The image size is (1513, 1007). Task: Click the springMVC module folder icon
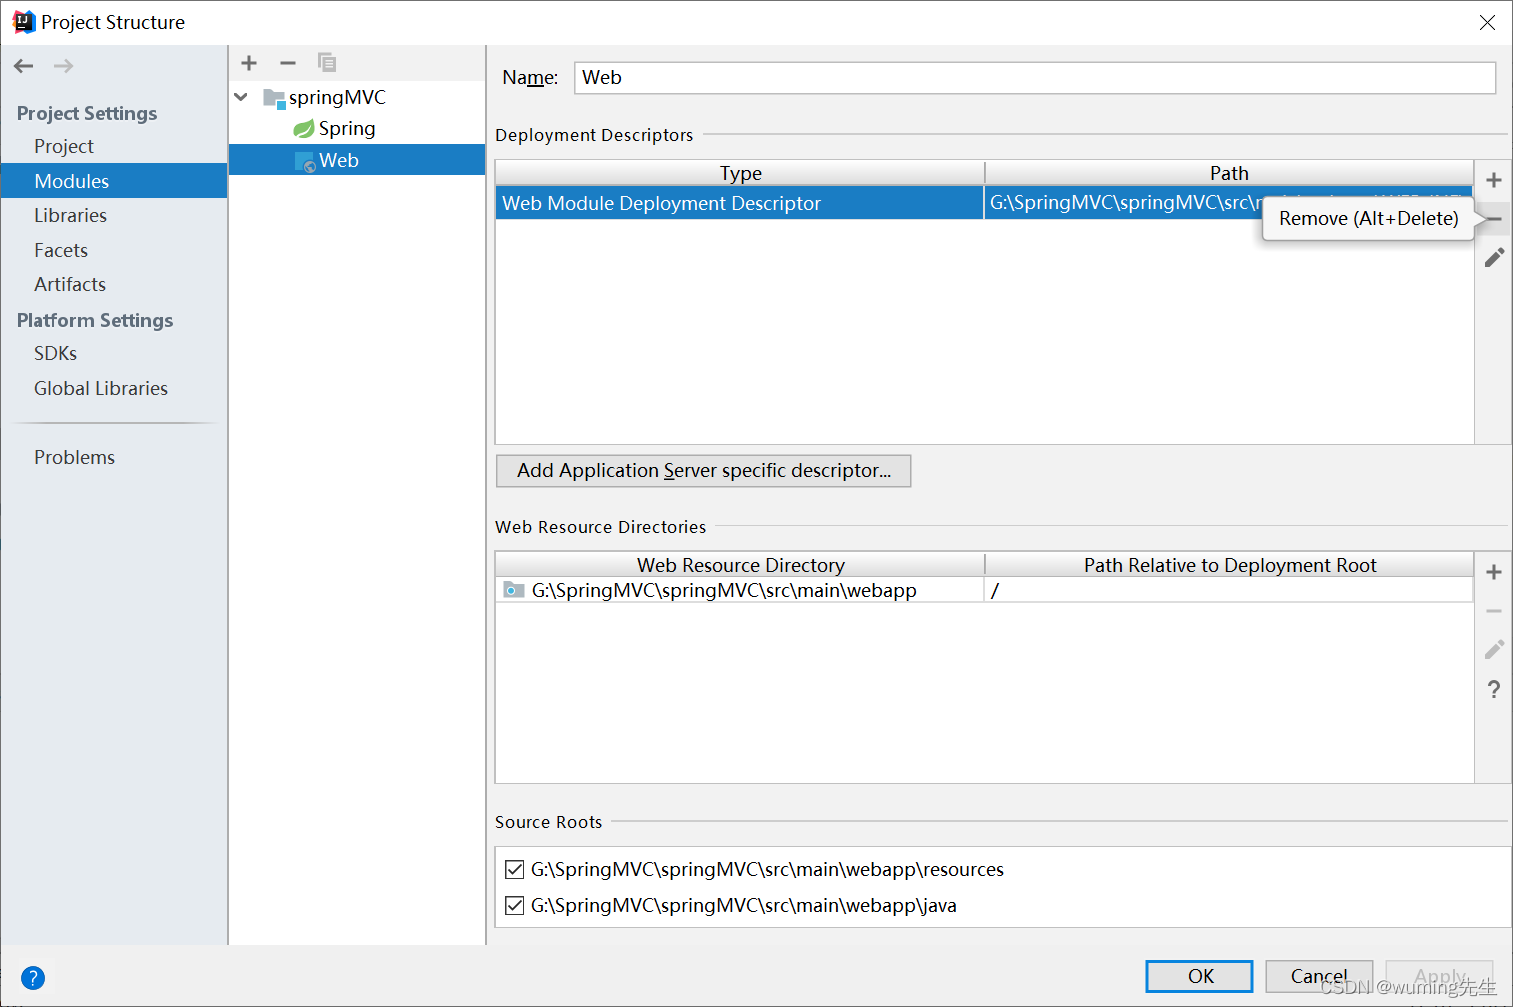(274, 98)
